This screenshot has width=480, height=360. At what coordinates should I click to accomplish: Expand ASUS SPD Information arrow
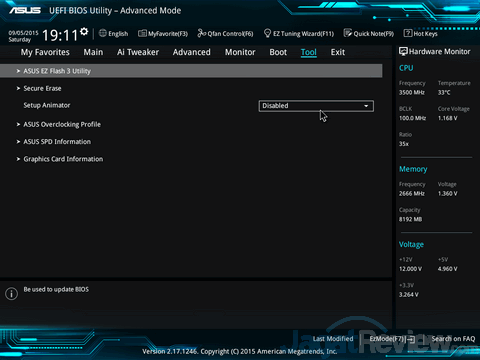pos(18,142)
